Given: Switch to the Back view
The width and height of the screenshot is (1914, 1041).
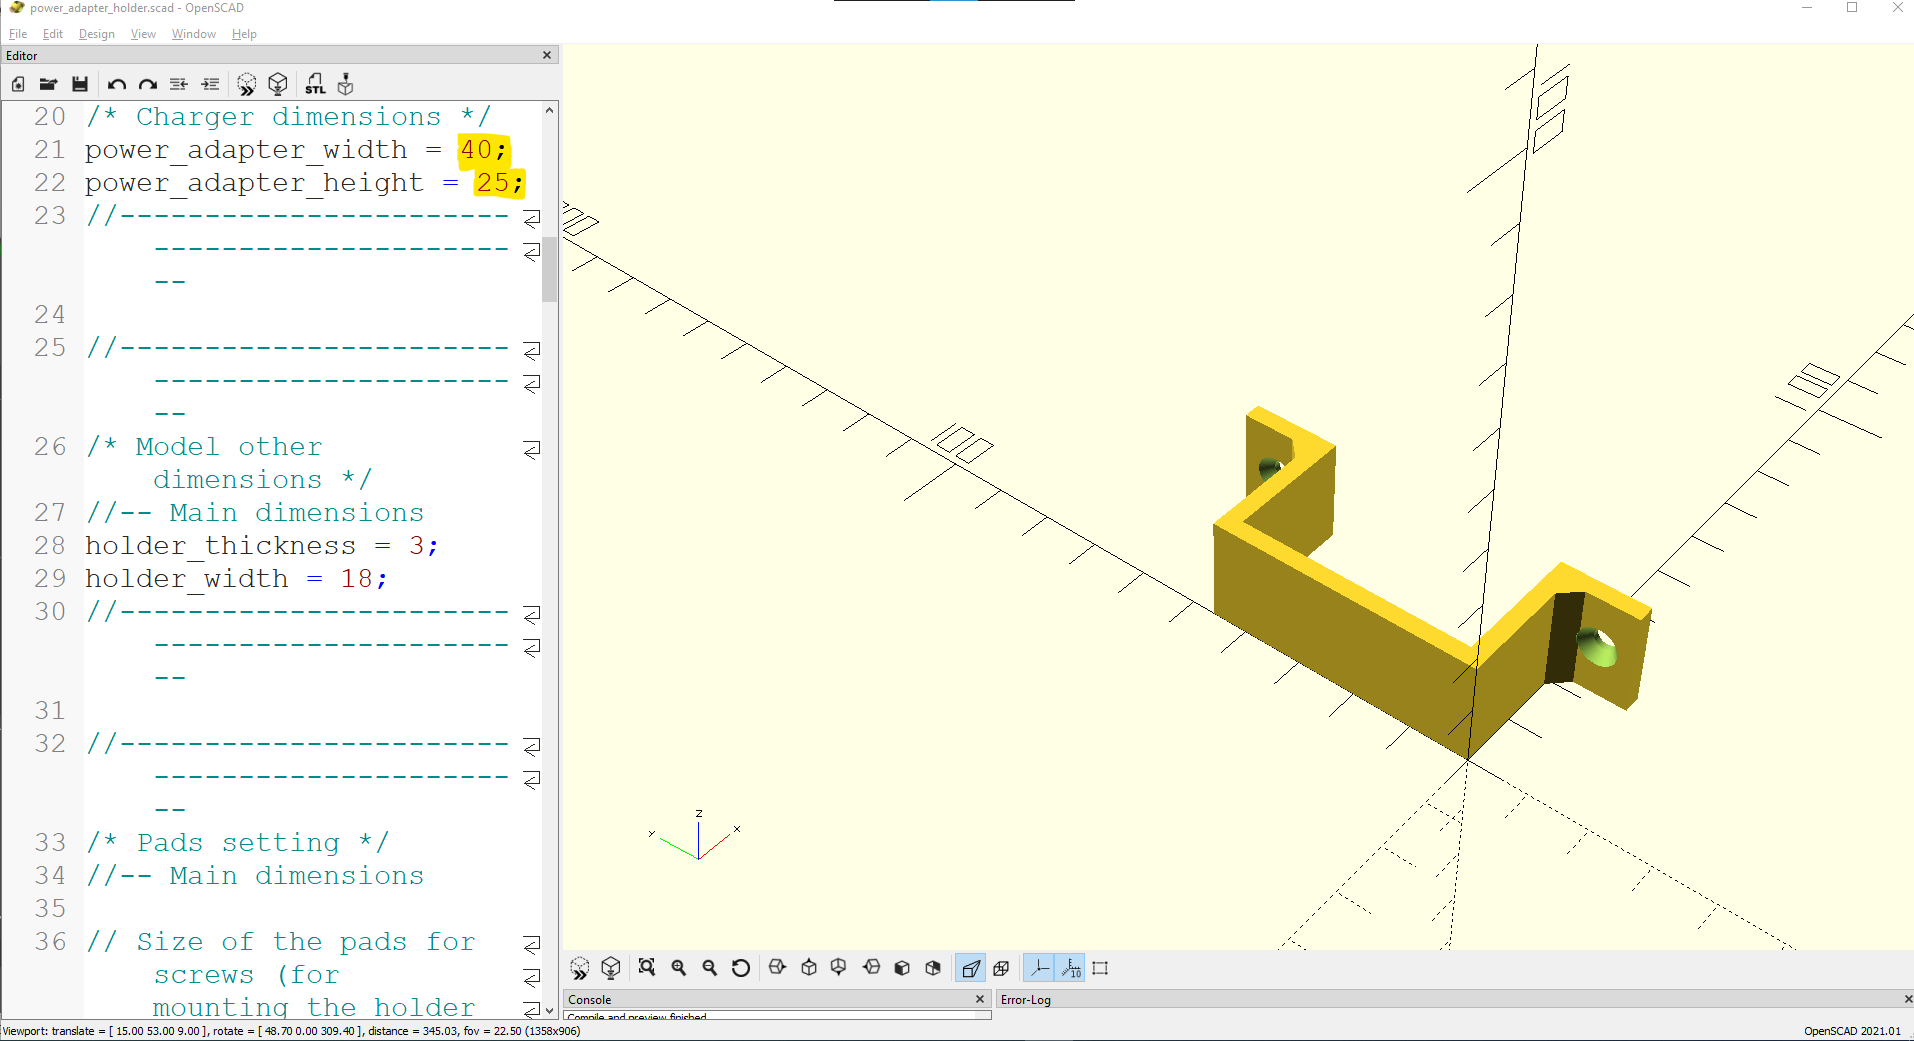Looking at the screenshot, I should click(x=933, y=968).
